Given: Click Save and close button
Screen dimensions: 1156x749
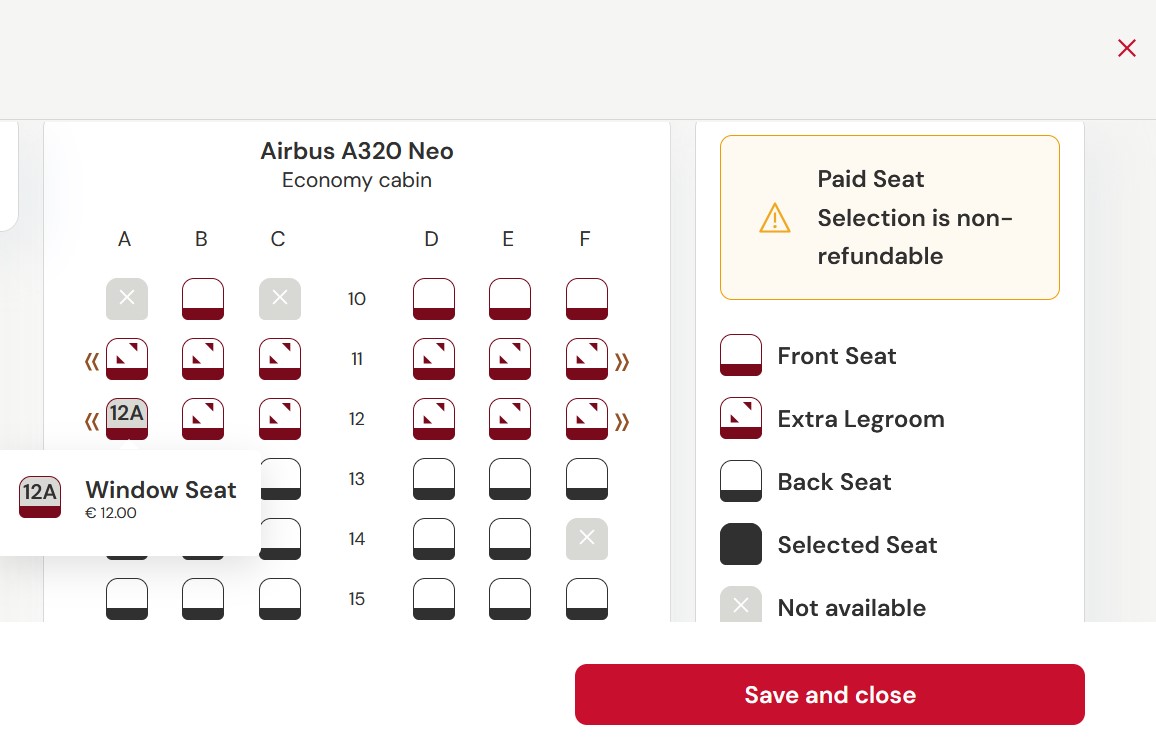Looking at the screenshot, I should pyautogui.click(x=829, y=694).
